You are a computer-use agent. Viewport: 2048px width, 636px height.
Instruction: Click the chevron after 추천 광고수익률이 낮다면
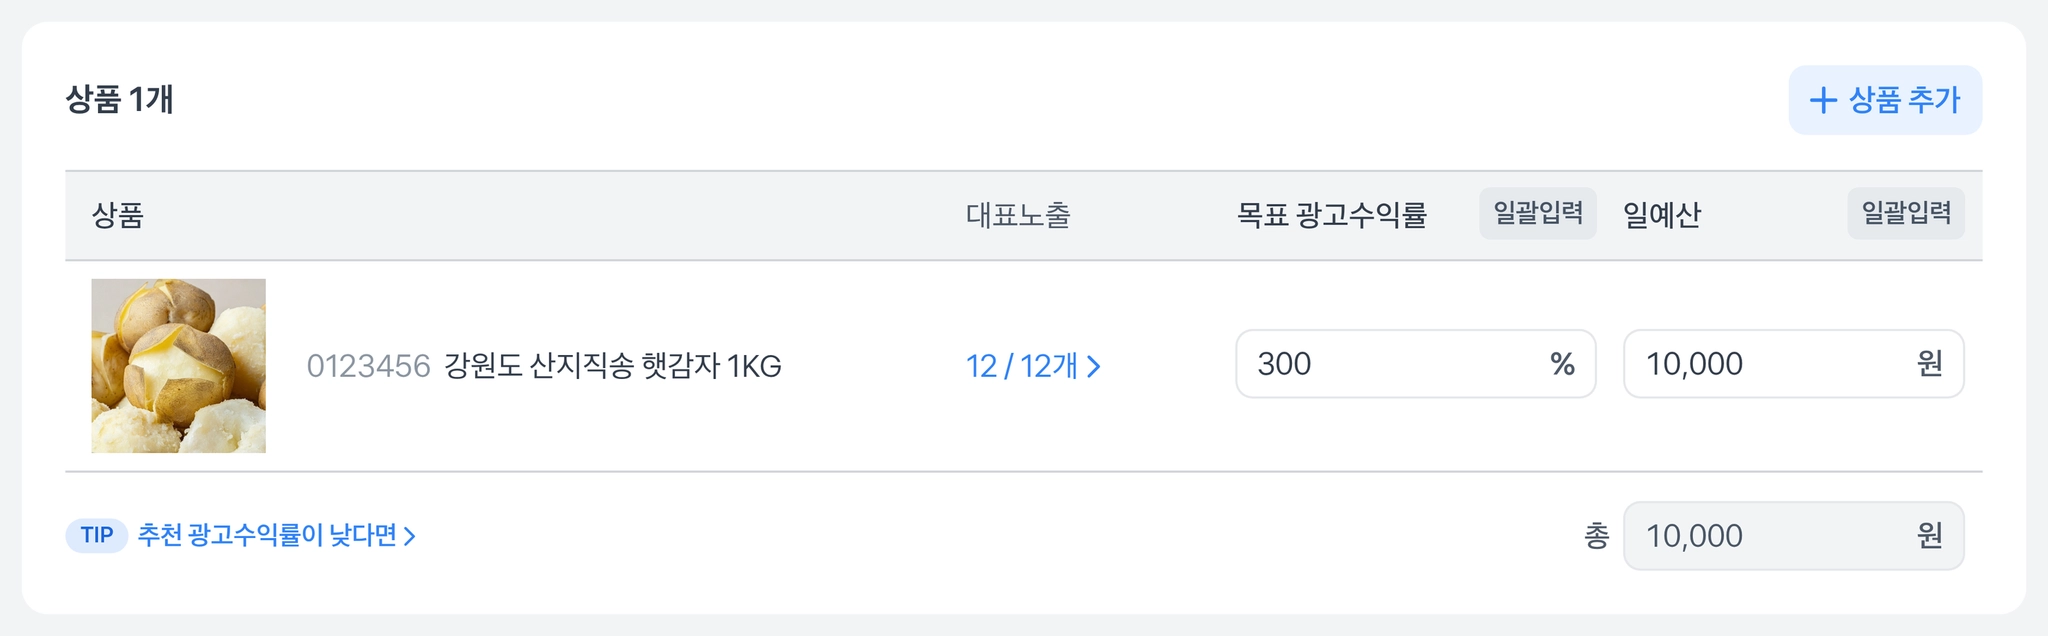click(409, 536)
